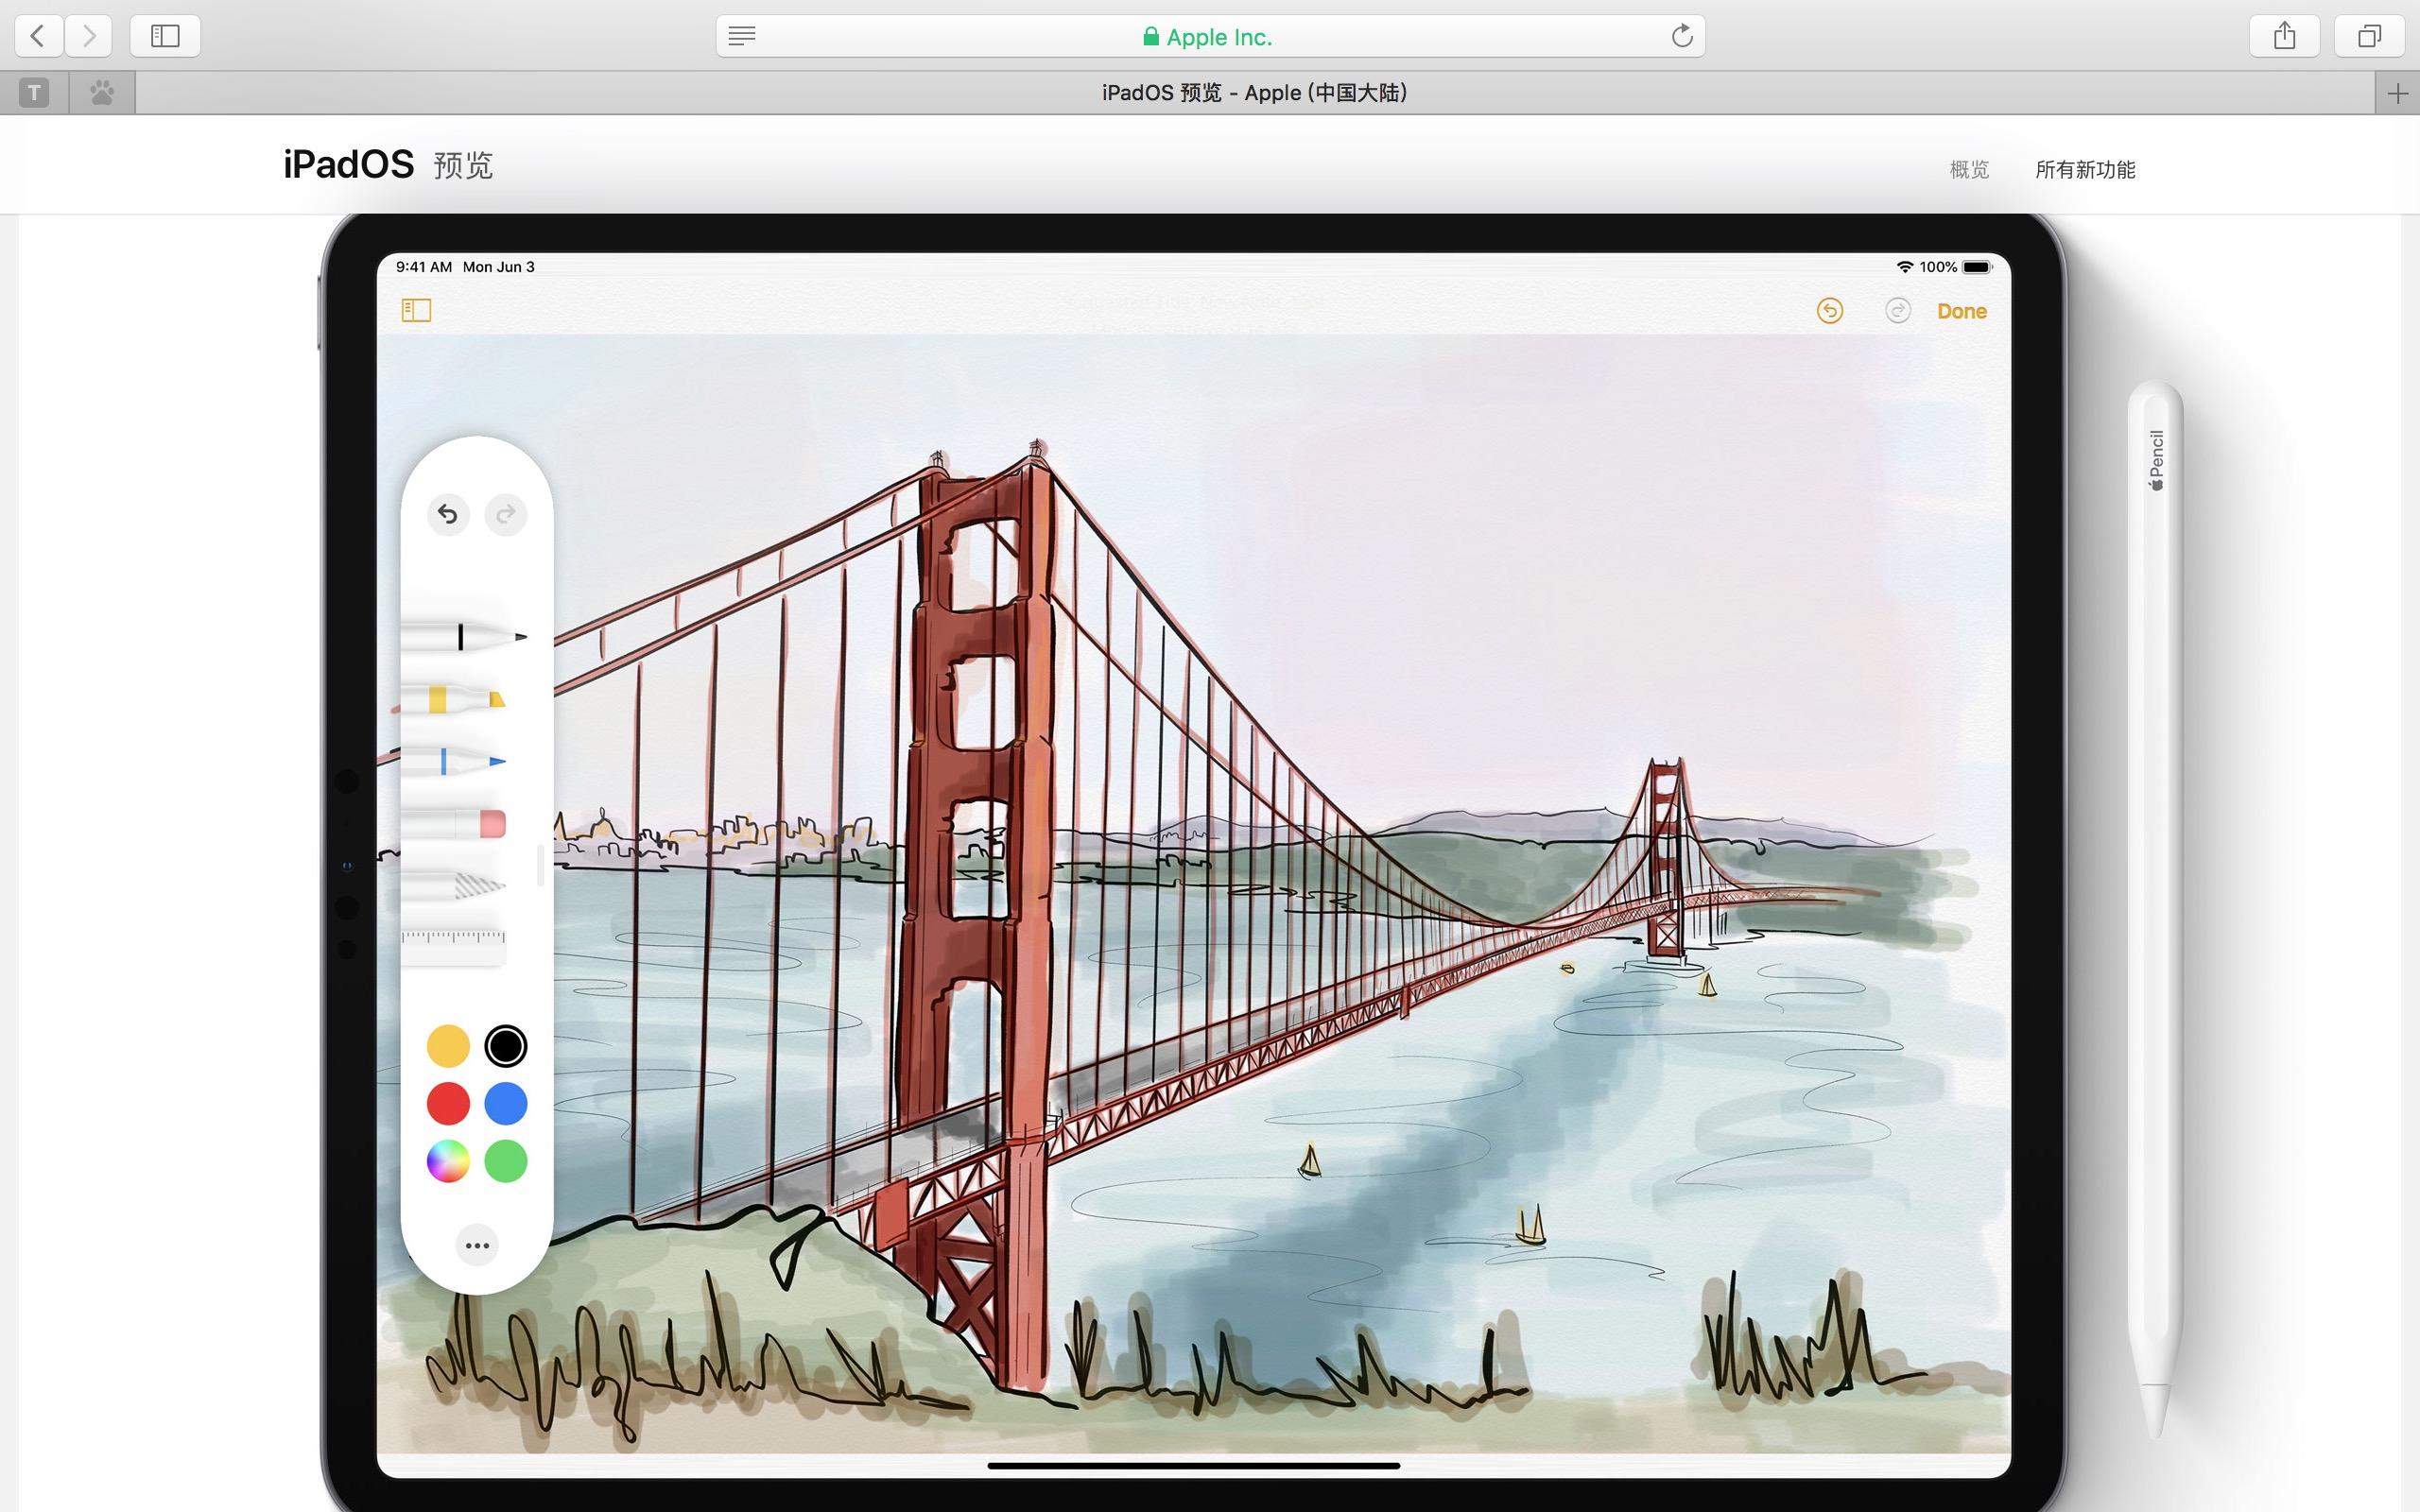Choose the black color swatch
The height and width of the screenshot is (1512, 2420).
click(x=506, y=1046)
